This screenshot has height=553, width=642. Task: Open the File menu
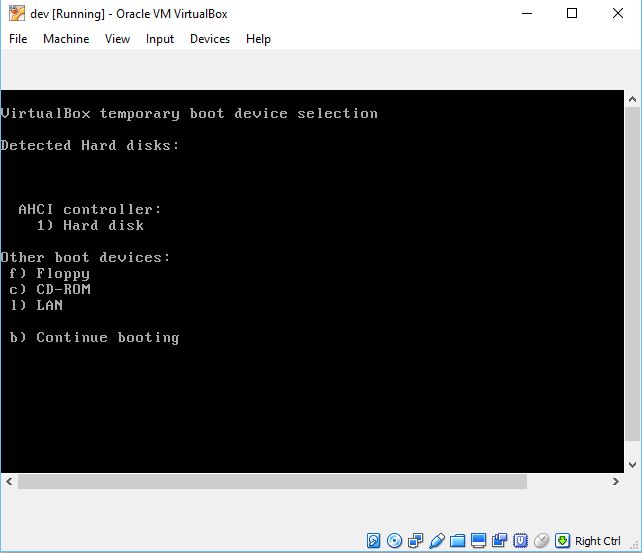[18, 39]
